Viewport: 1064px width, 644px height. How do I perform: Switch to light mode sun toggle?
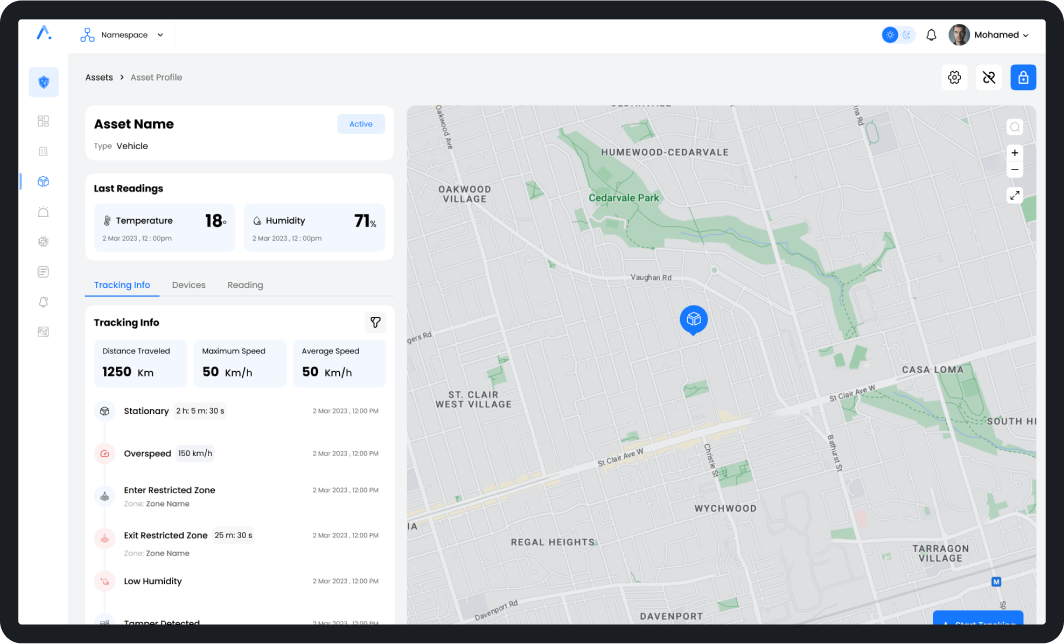click(890, 35)
